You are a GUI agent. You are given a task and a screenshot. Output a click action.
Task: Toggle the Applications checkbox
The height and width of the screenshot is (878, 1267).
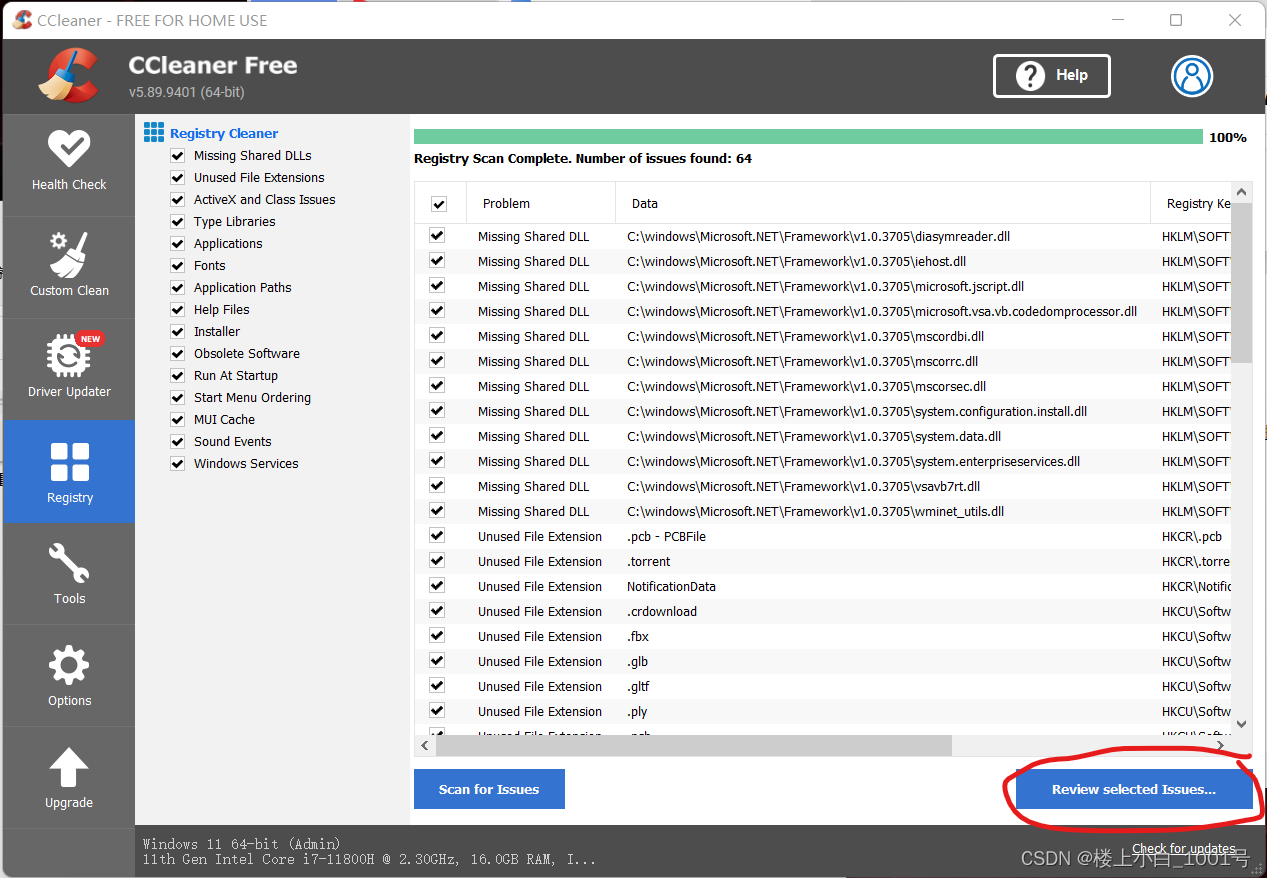(x=178, y=244)
